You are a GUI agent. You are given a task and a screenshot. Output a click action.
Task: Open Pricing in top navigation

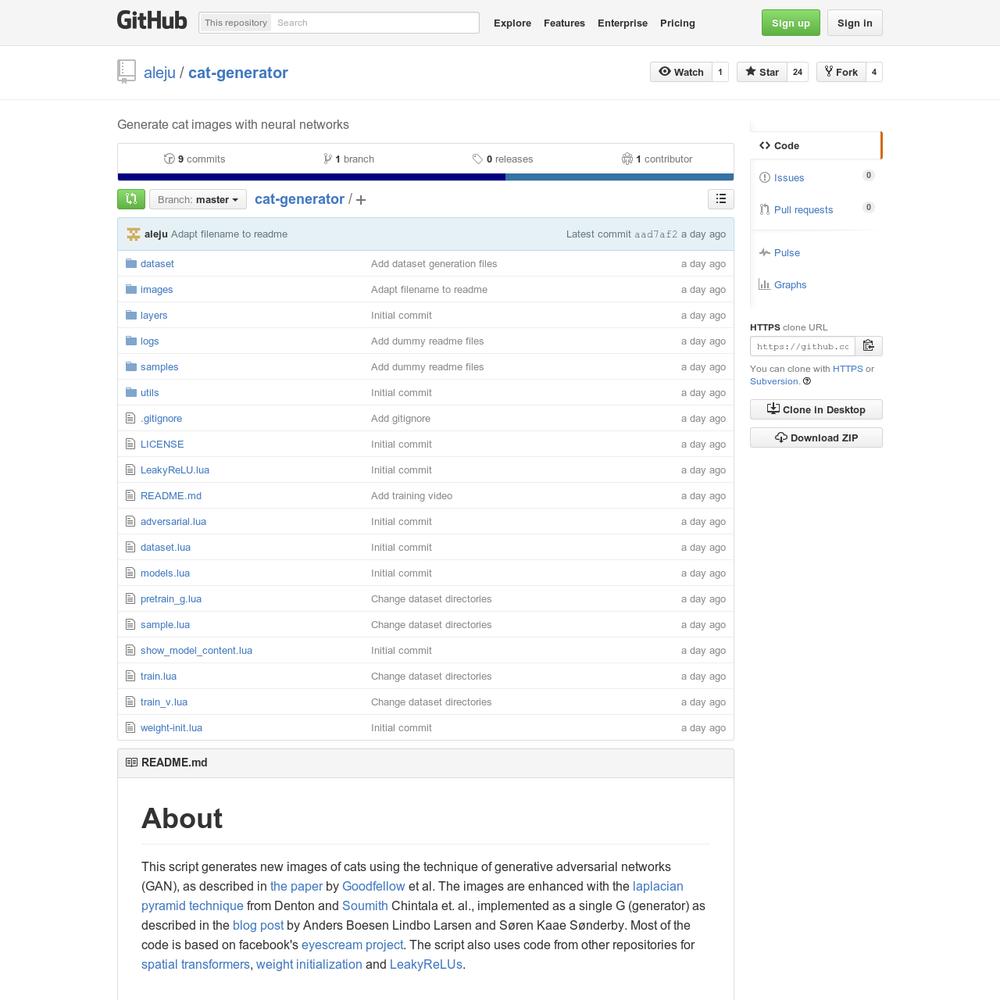pos(677,23)
